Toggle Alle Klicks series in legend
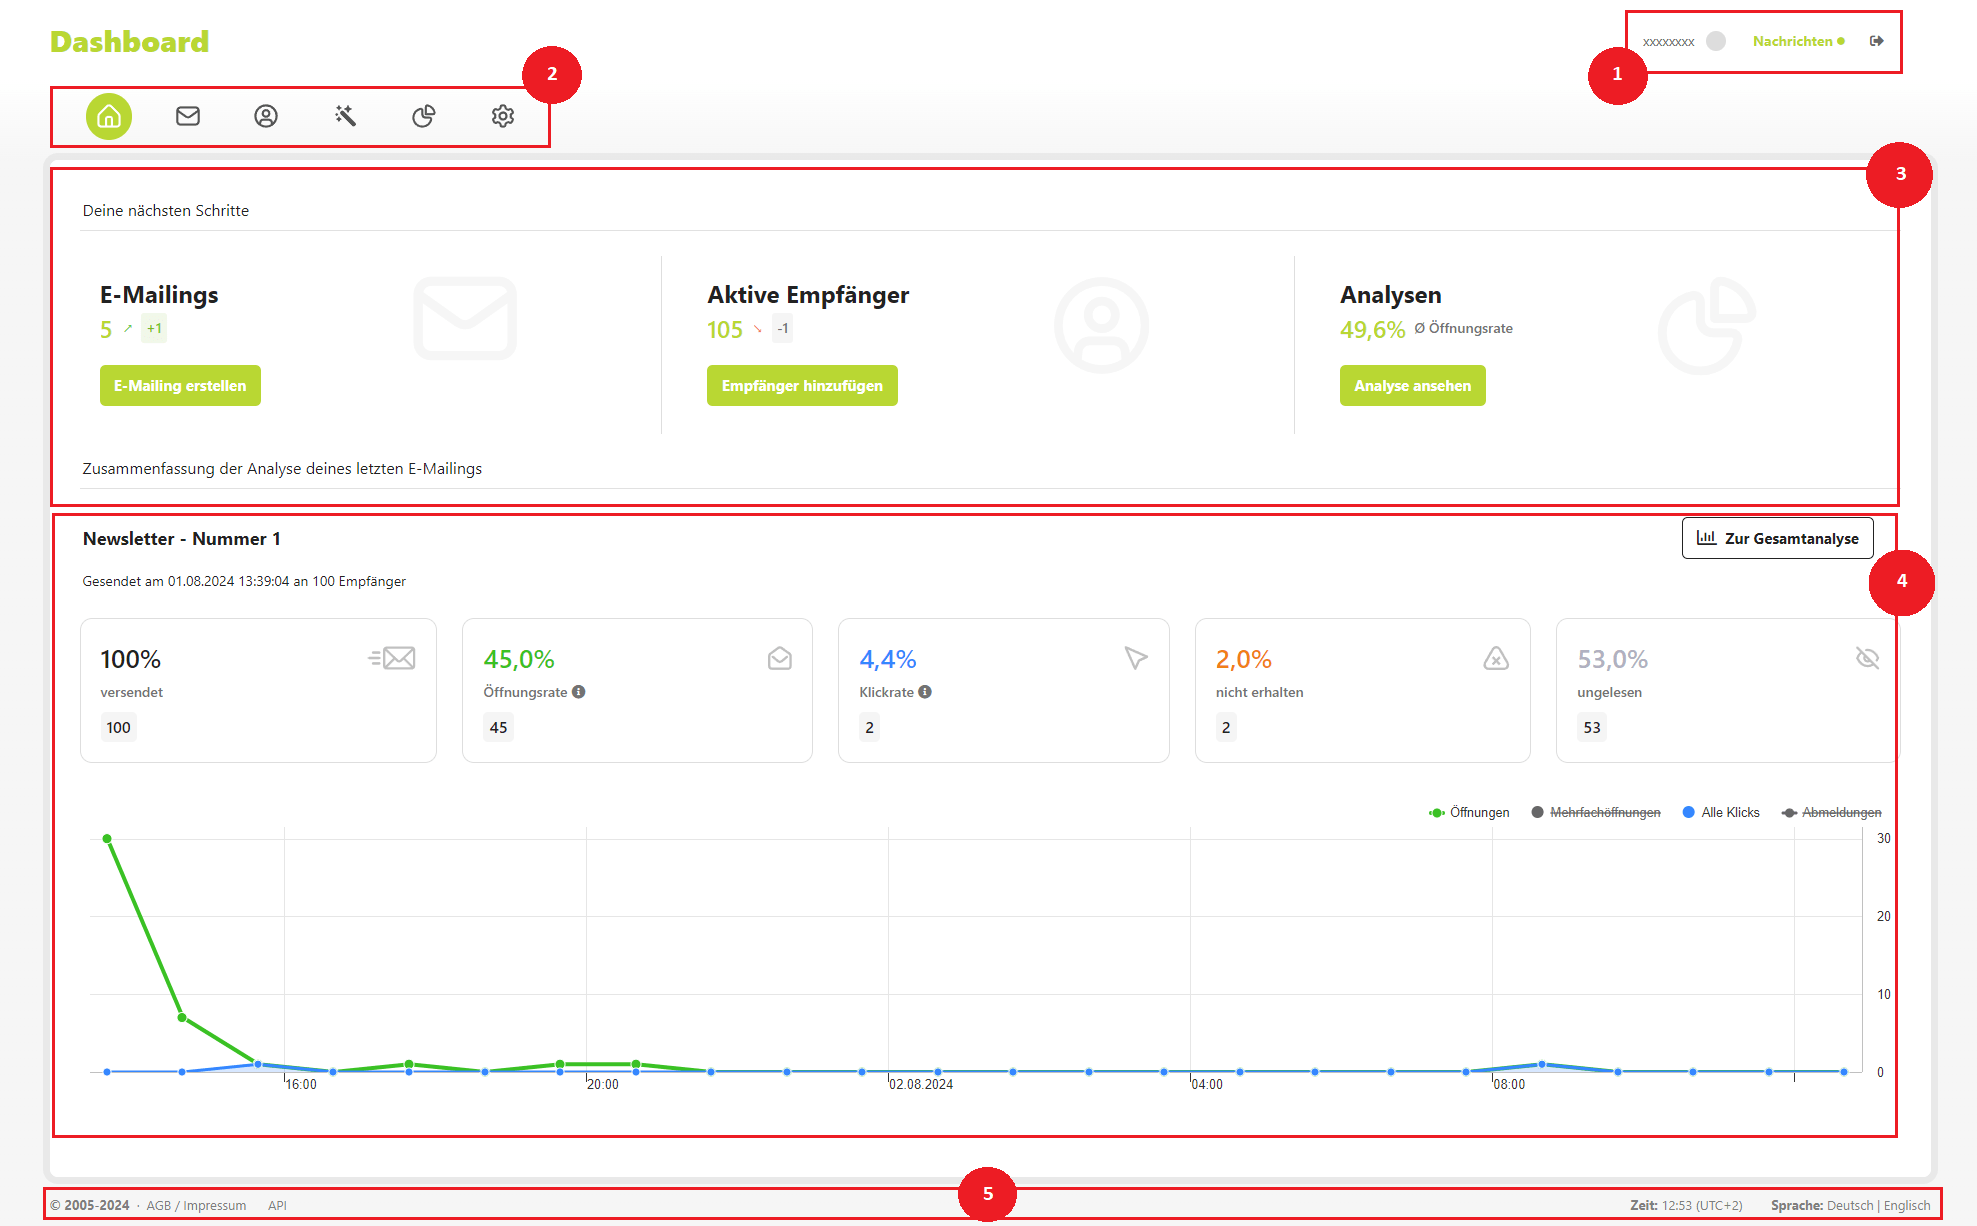Viewport: 1977px width, 1226px height. [x=1729, y=812]
